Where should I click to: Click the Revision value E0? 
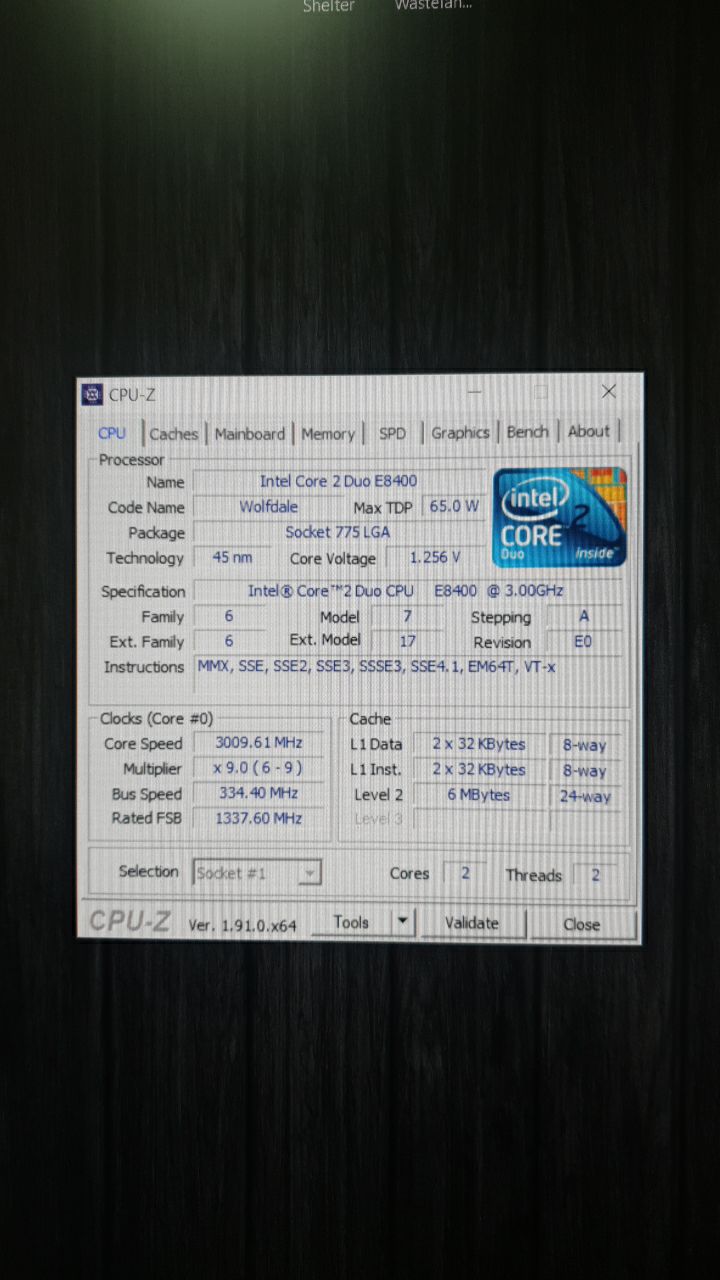pos(583,642)
